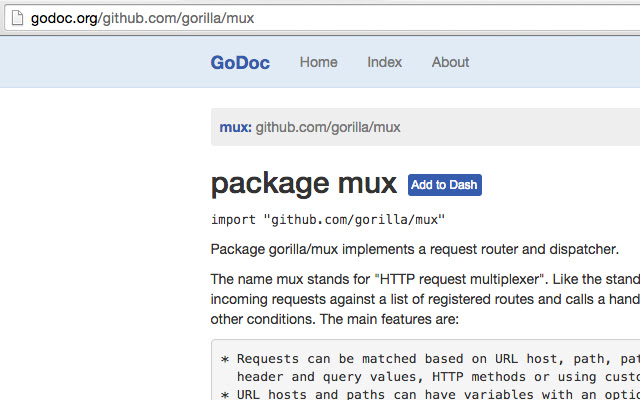Click the sentence about request router and dispatcher

(415, 249)
